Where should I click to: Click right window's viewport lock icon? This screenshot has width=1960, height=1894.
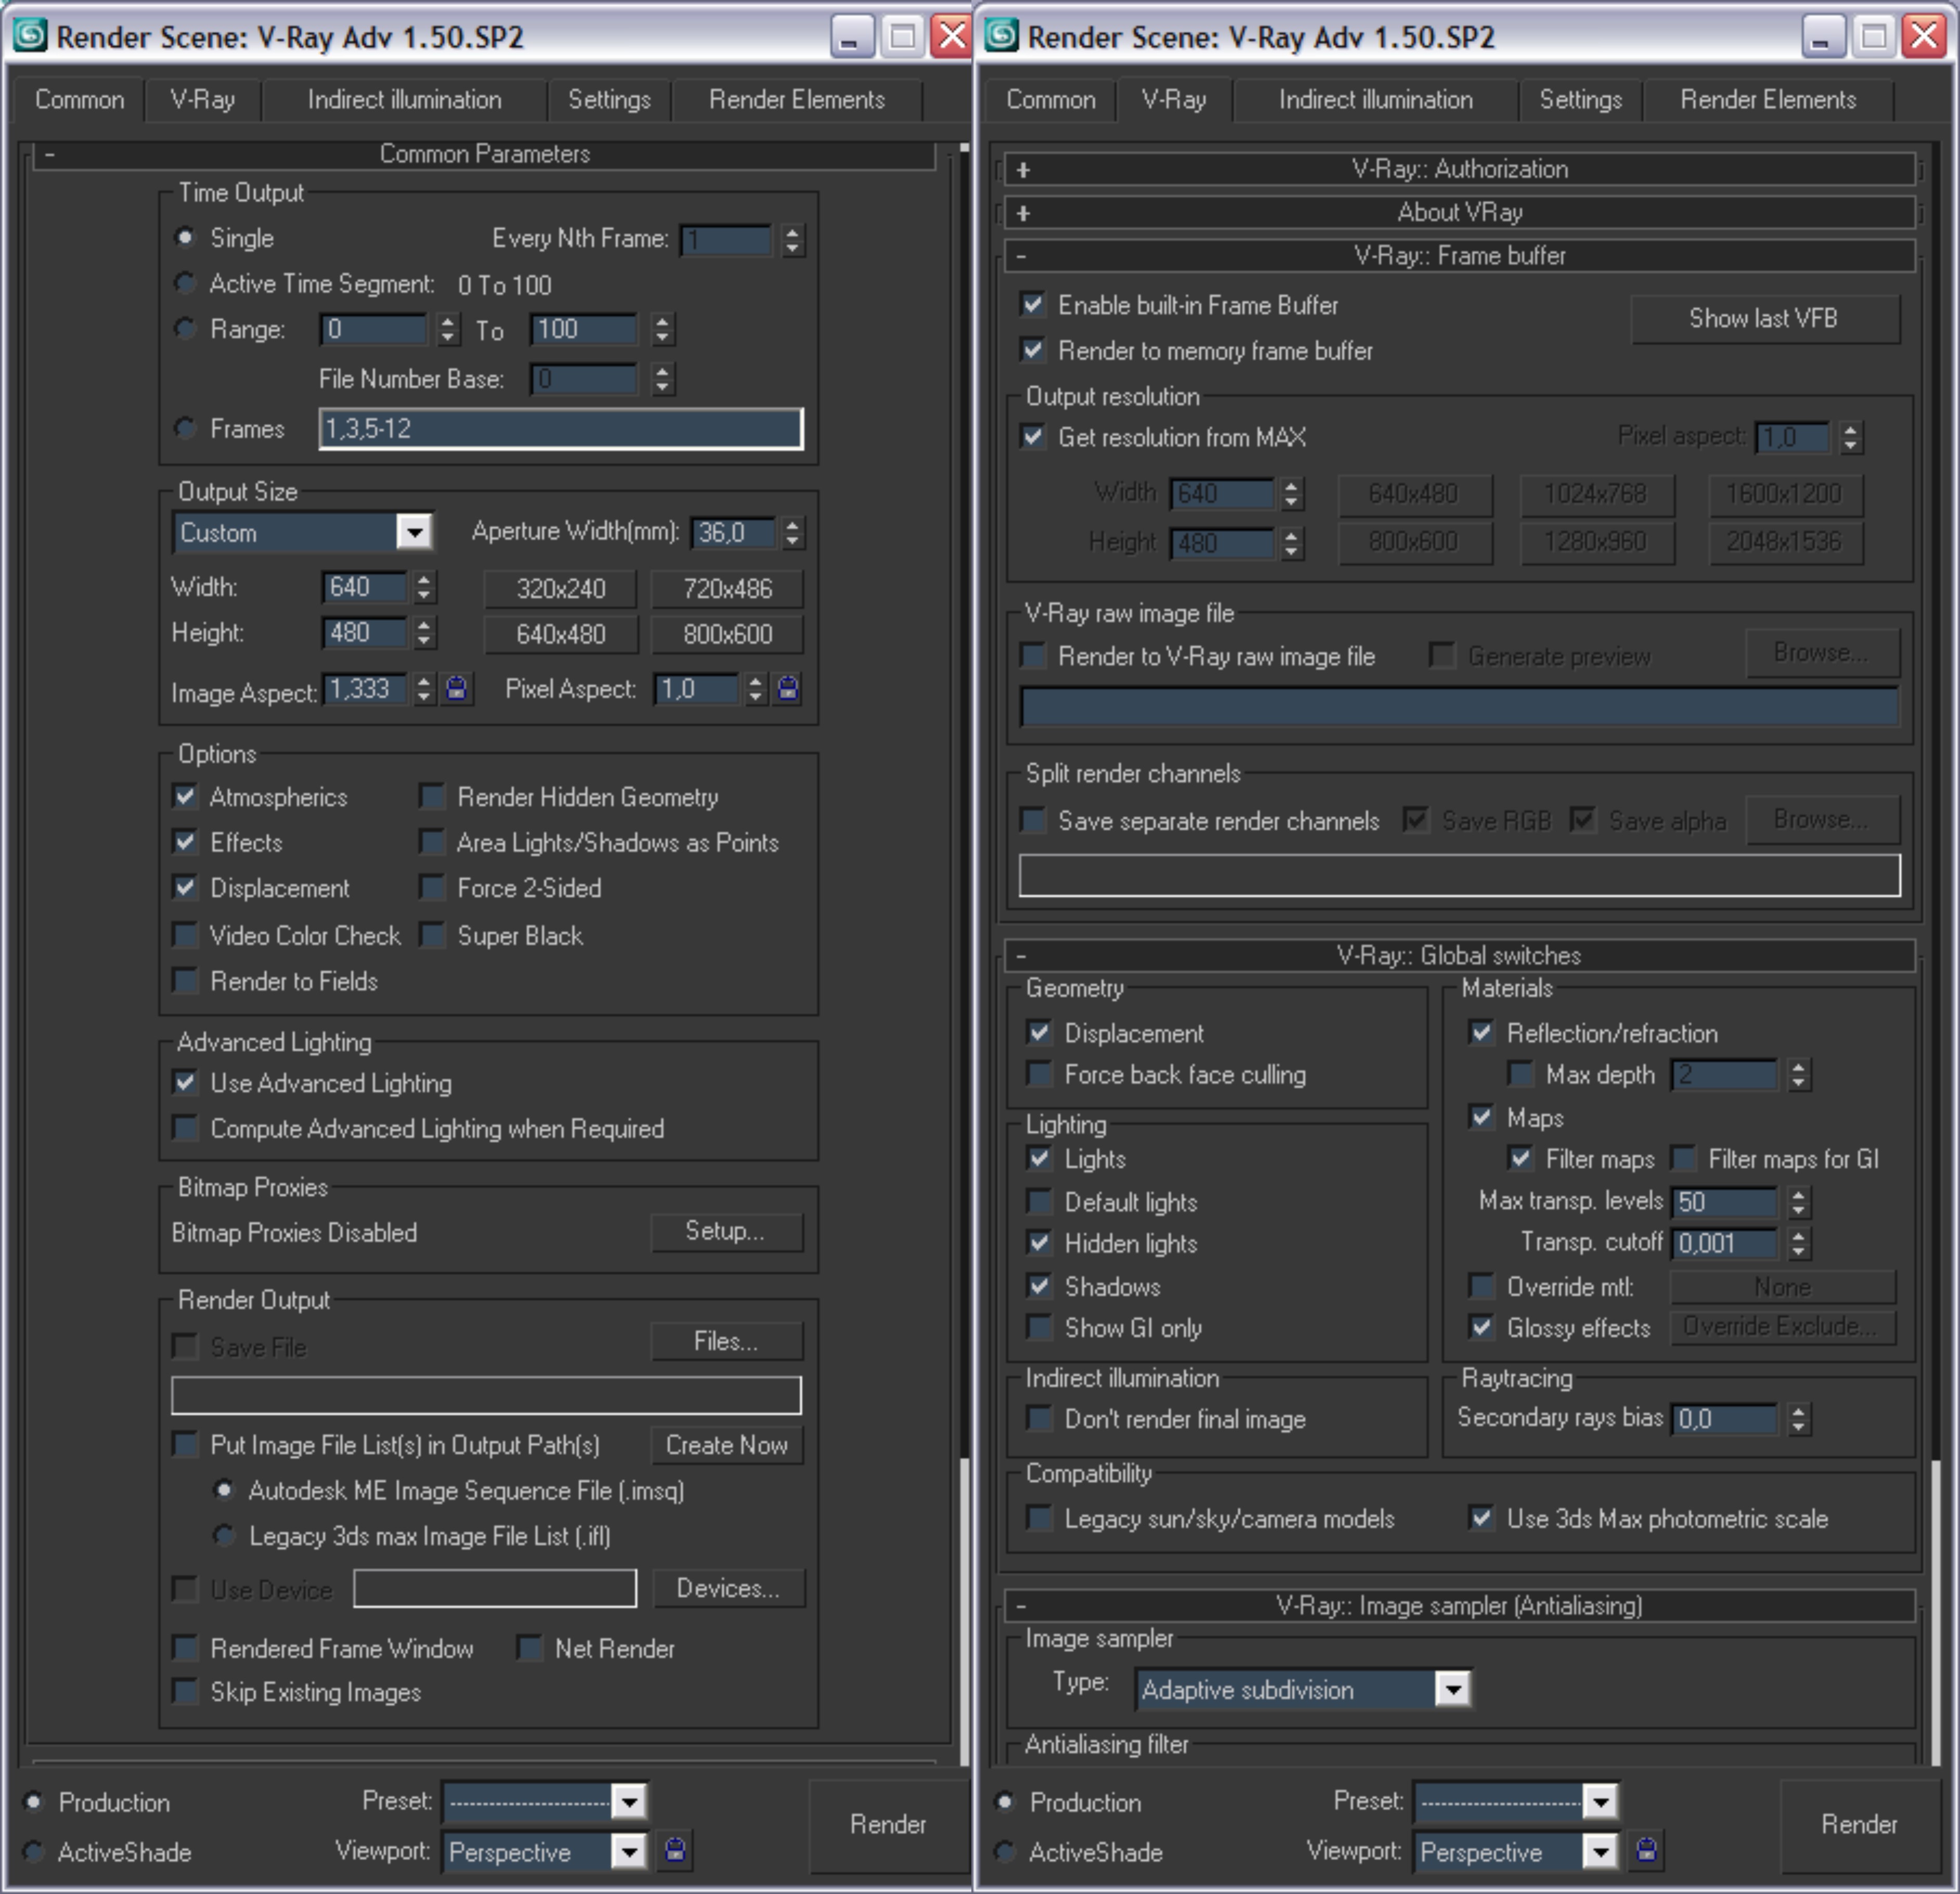pos(1646,1850)
